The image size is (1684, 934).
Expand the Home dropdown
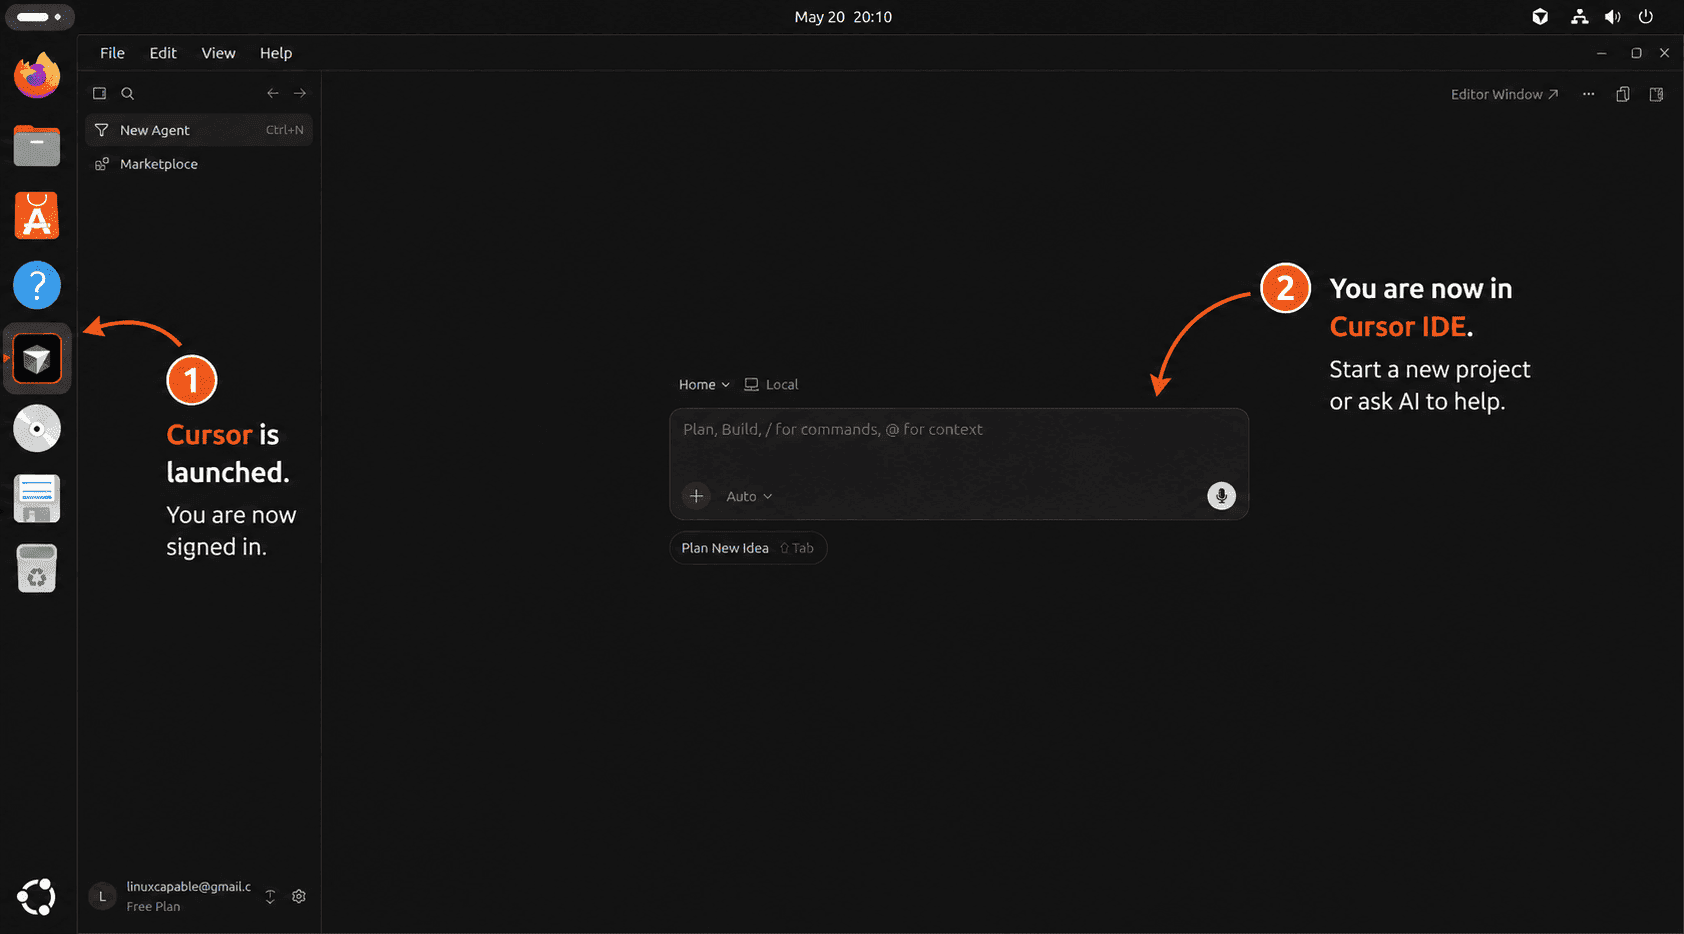coord(704,384)
